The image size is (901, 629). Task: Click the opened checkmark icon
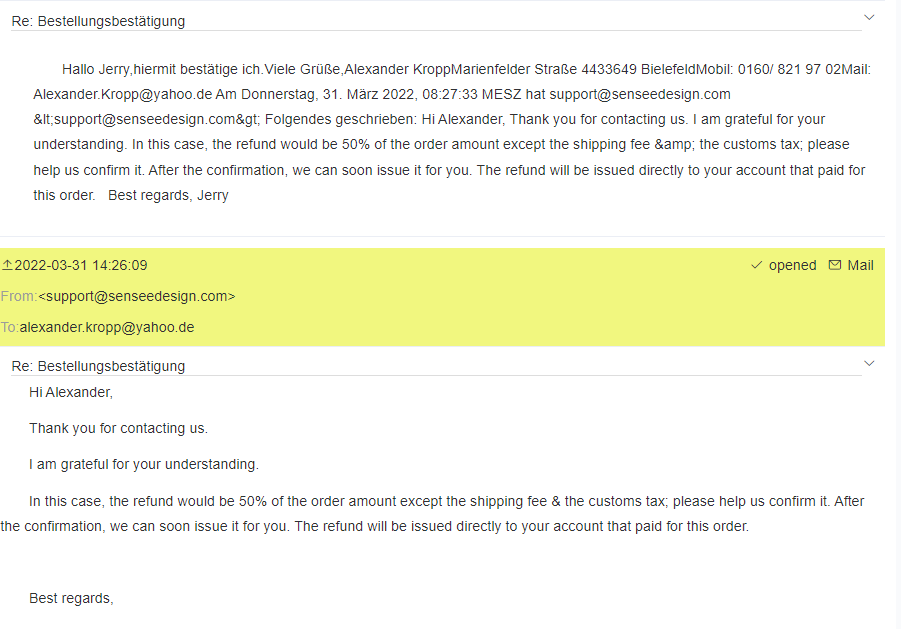coord(757,266)
